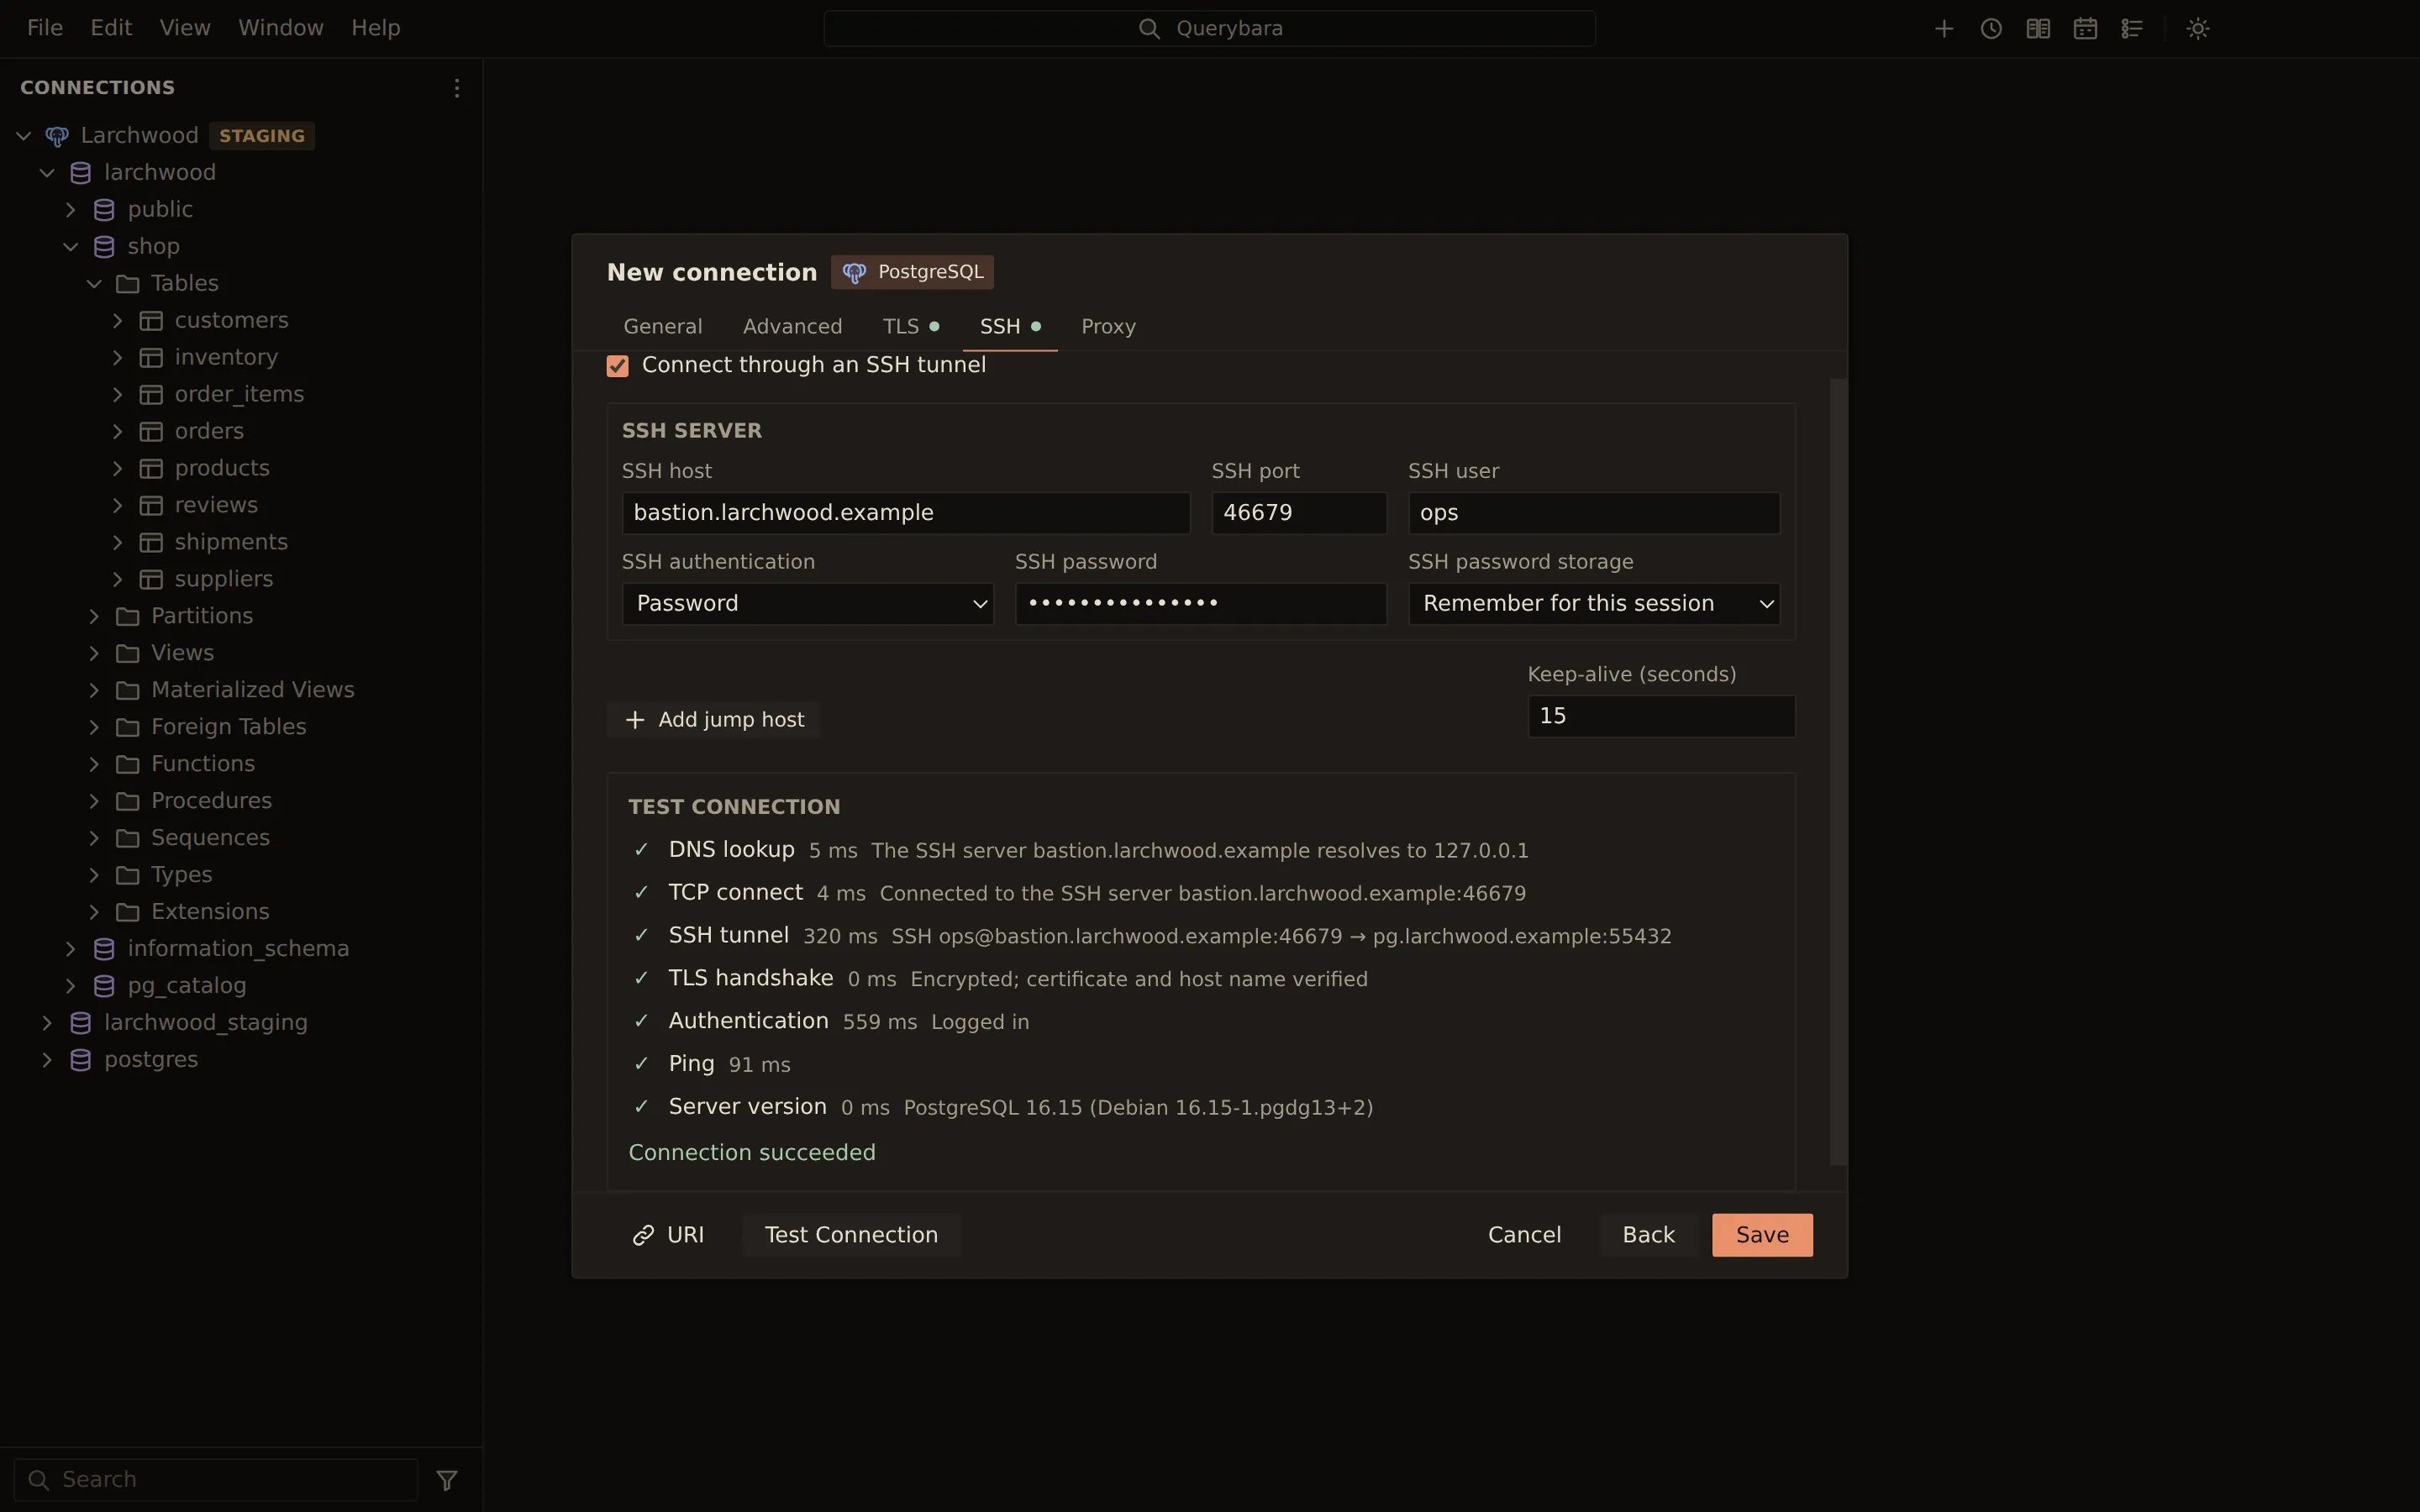Collapse the Larchwood connection node
The image size is (2420, 1512).
tap(23, 136)
